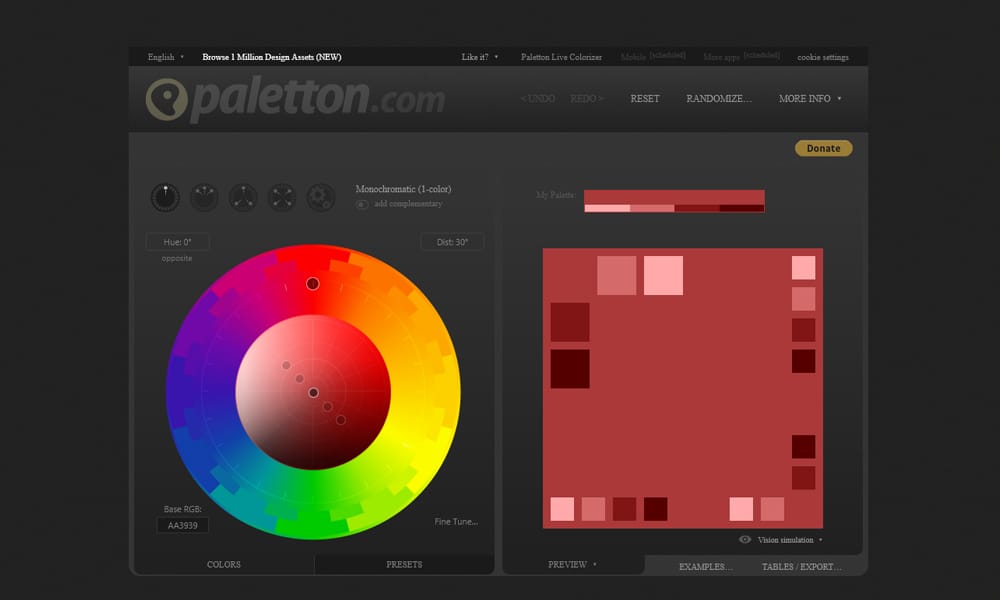Screen dimensions: 1000x600
Task: Select the Tetrad scheme icon
Action: (x=281, y=199)
